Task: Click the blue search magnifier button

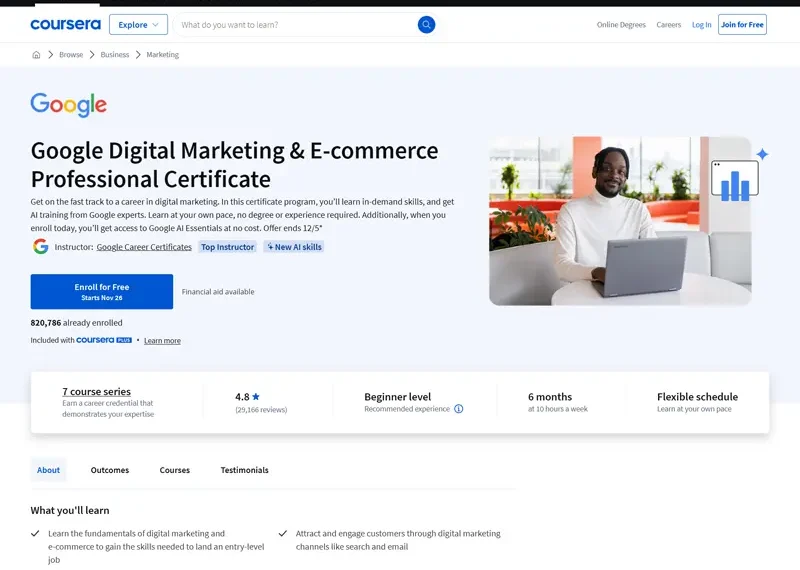Action: pyautogui.click(x=426, y=24)
